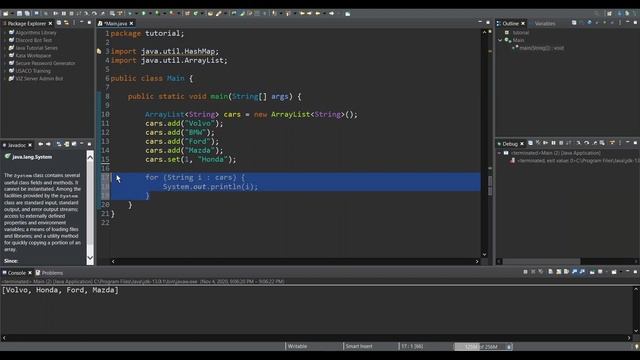Click Step Over in Debug view toolbar
The height and width of the screenshot is (360, 640).
pyautogui.click(x=587, y=143)
